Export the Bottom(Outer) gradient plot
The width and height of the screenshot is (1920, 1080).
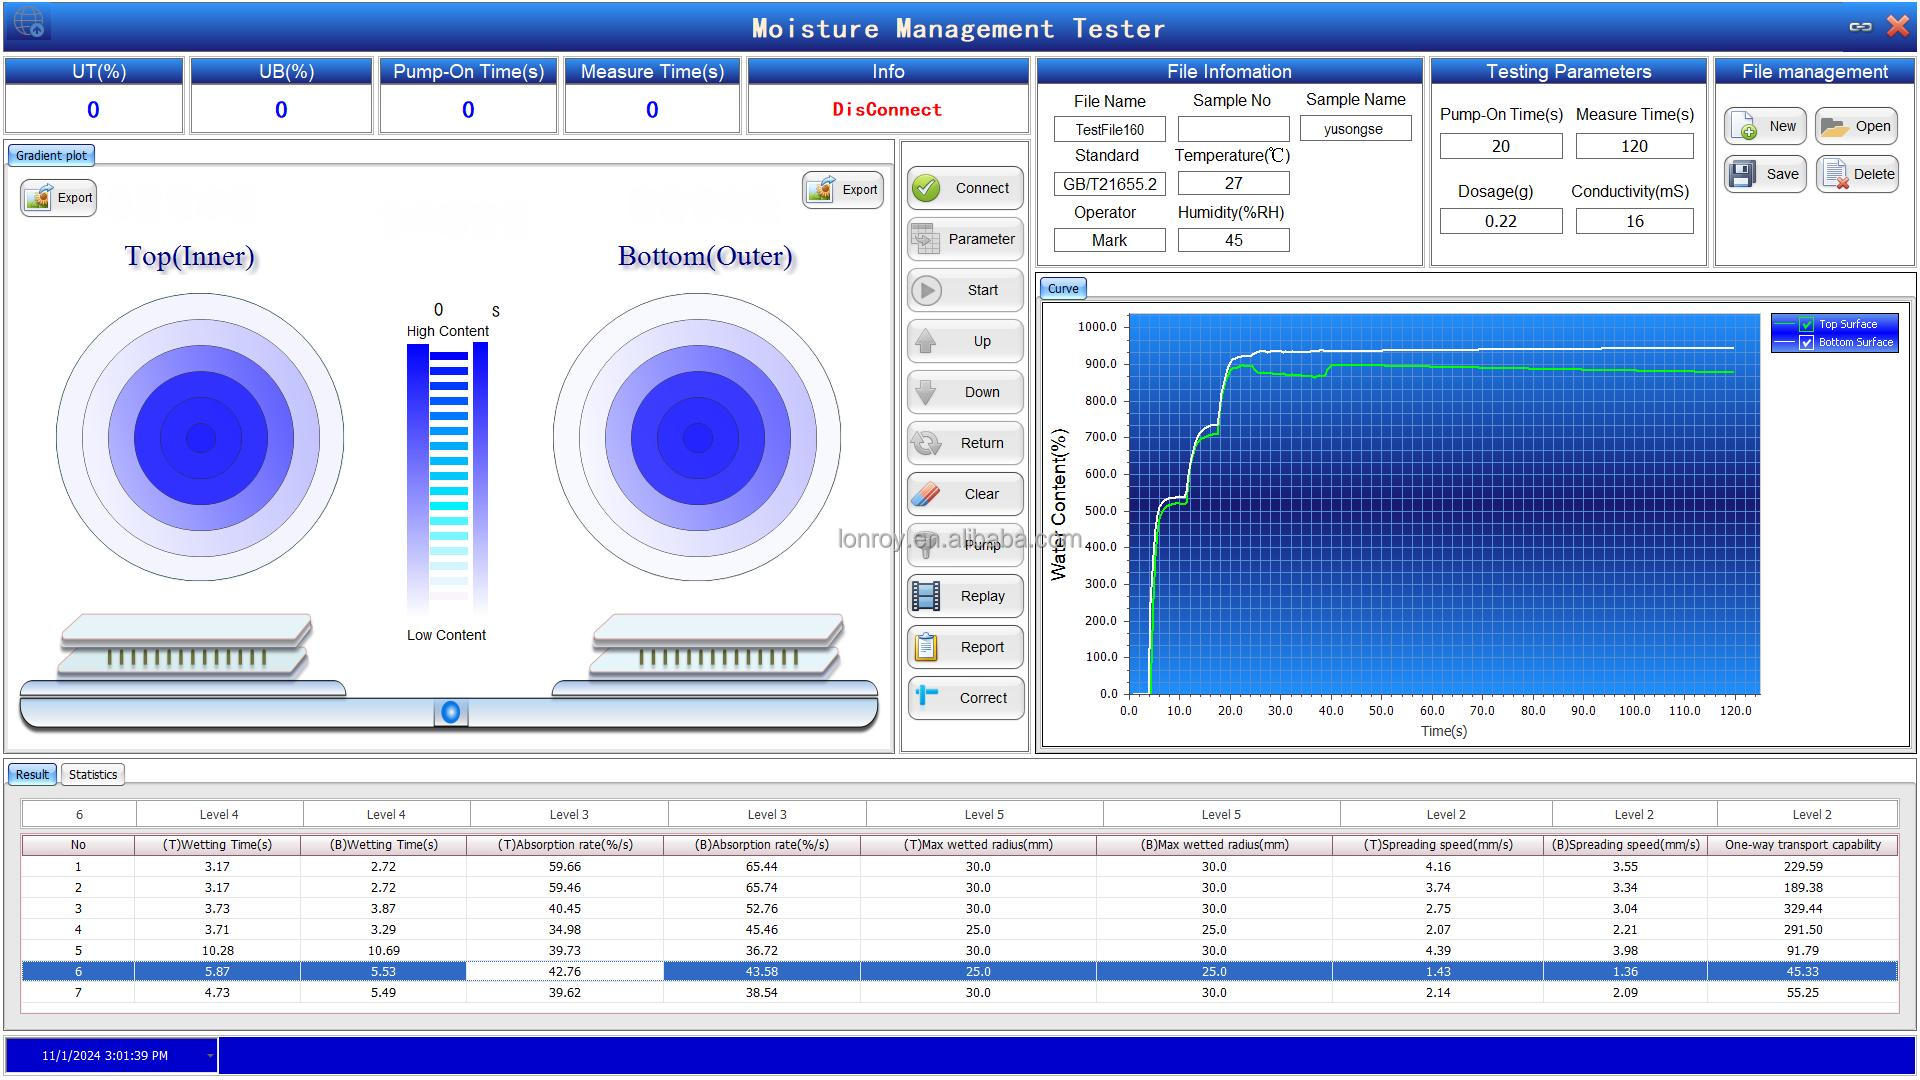click(x=843, y=190)
